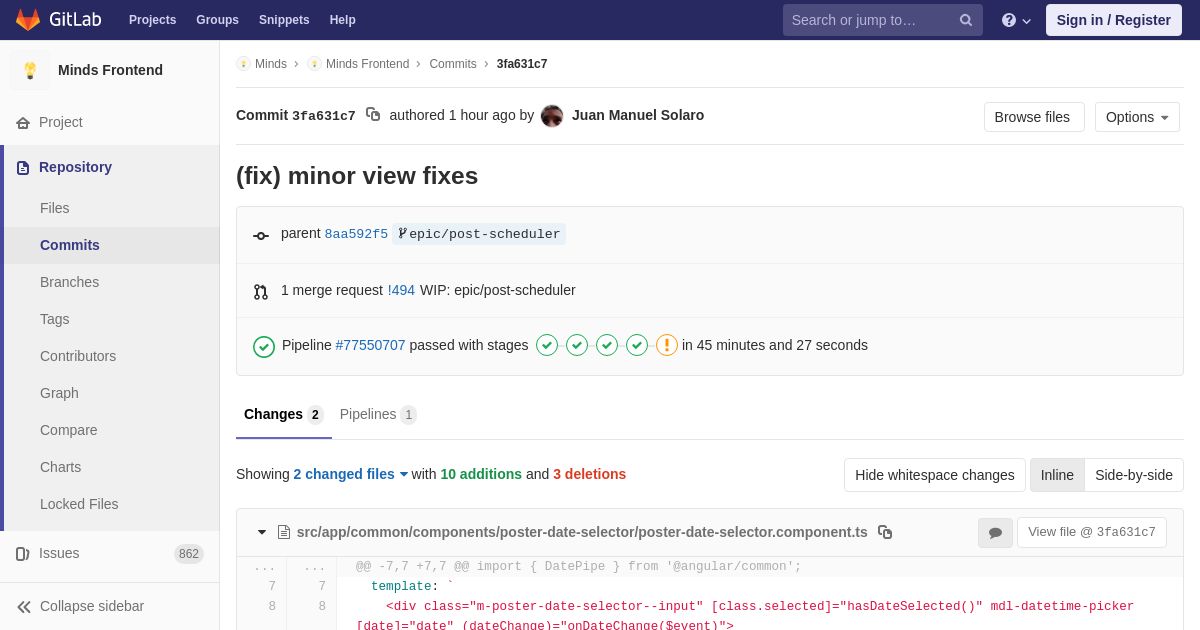
Task: Switch to Side-by-side diff view
Action: tap(1134, 475)
